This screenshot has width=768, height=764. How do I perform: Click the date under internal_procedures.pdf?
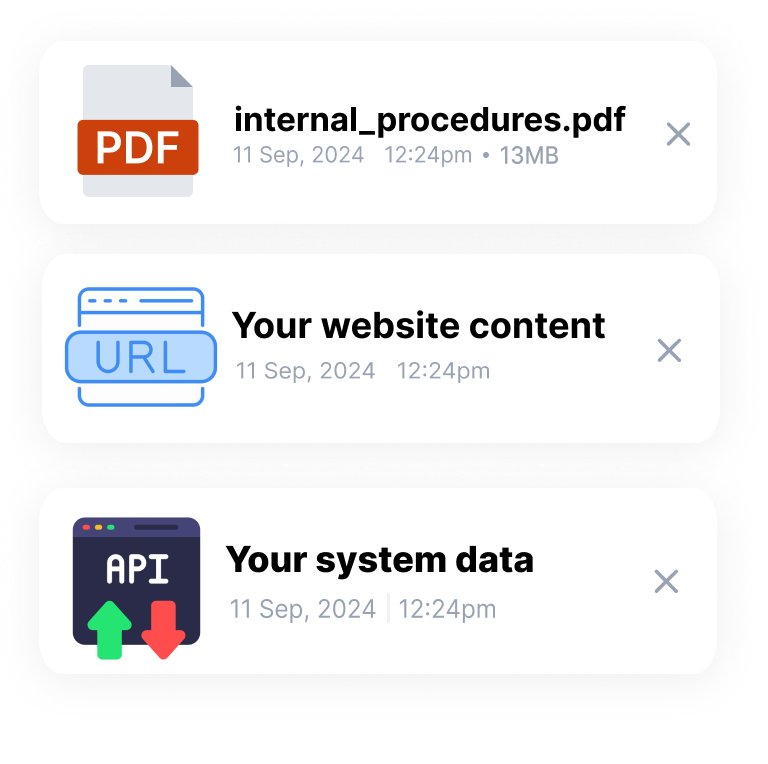click(298, 156)
